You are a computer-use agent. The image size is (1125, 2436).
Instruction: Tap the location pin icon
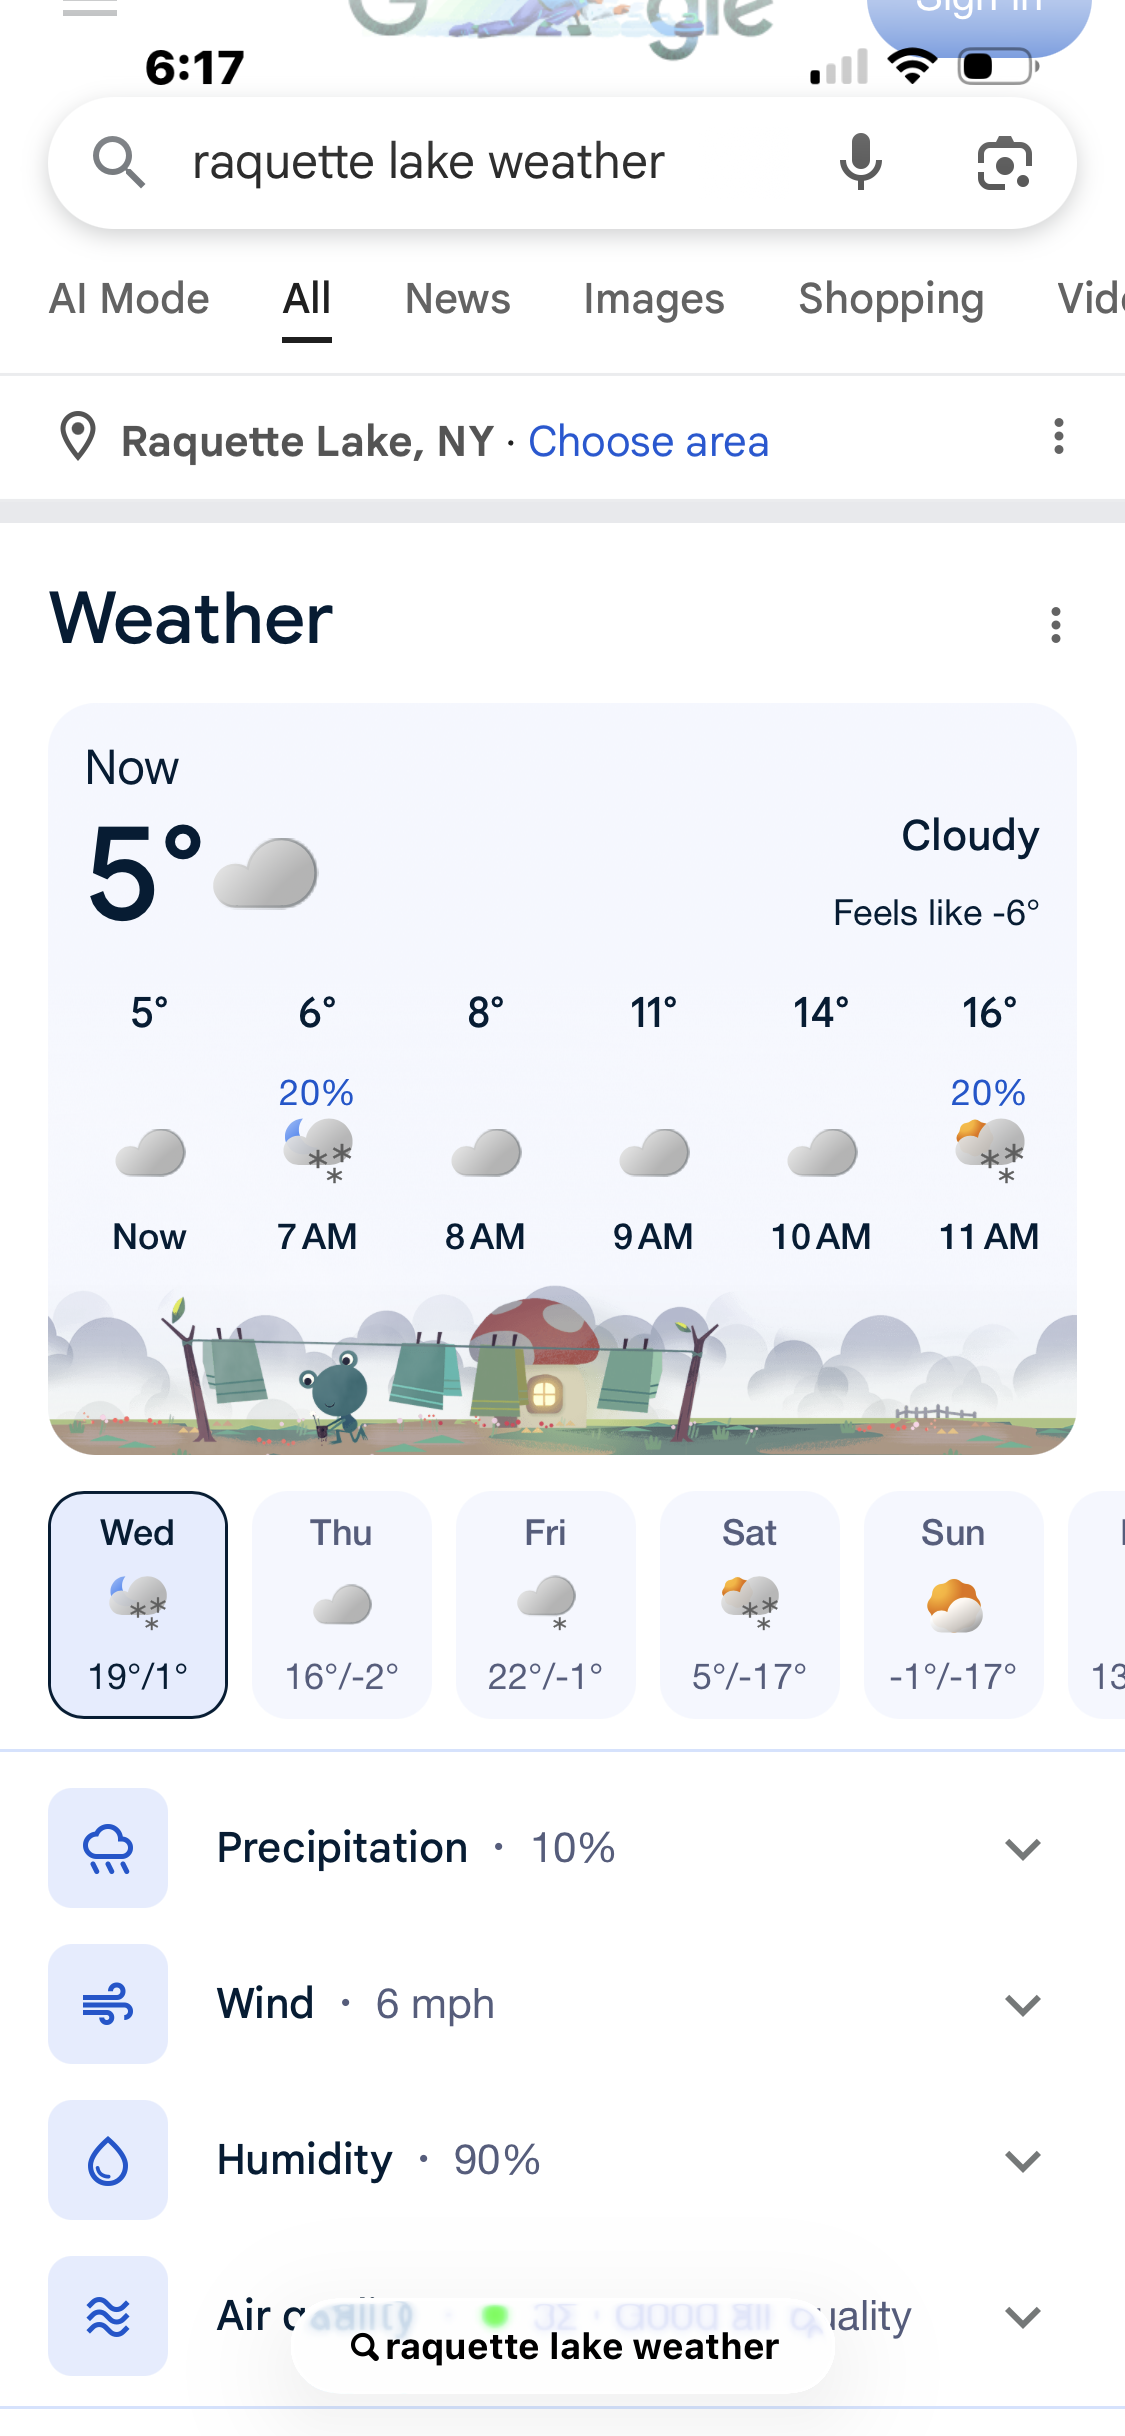[78, 437]
